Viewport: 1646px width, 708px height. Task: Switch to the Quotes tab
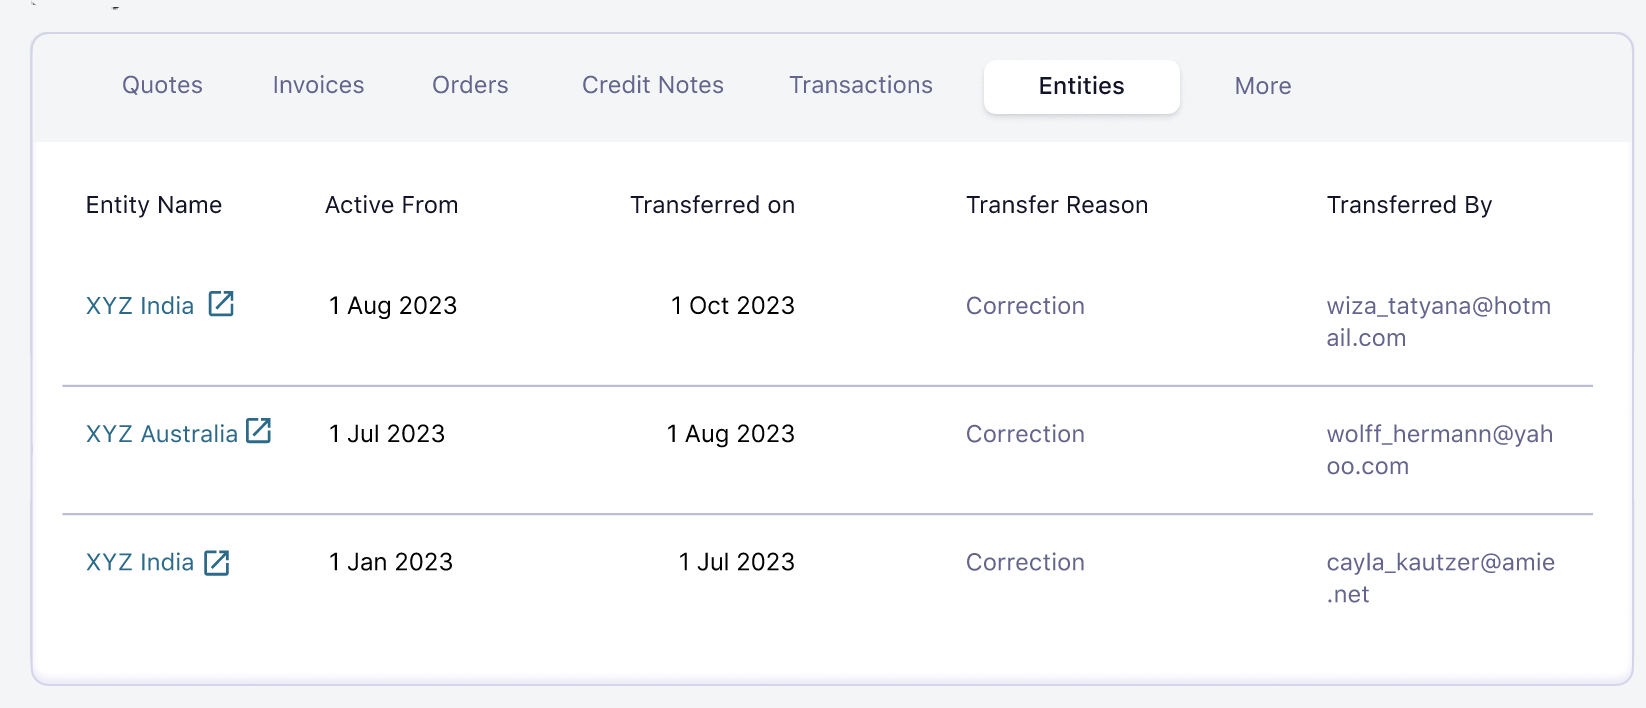tap(162, 86)
